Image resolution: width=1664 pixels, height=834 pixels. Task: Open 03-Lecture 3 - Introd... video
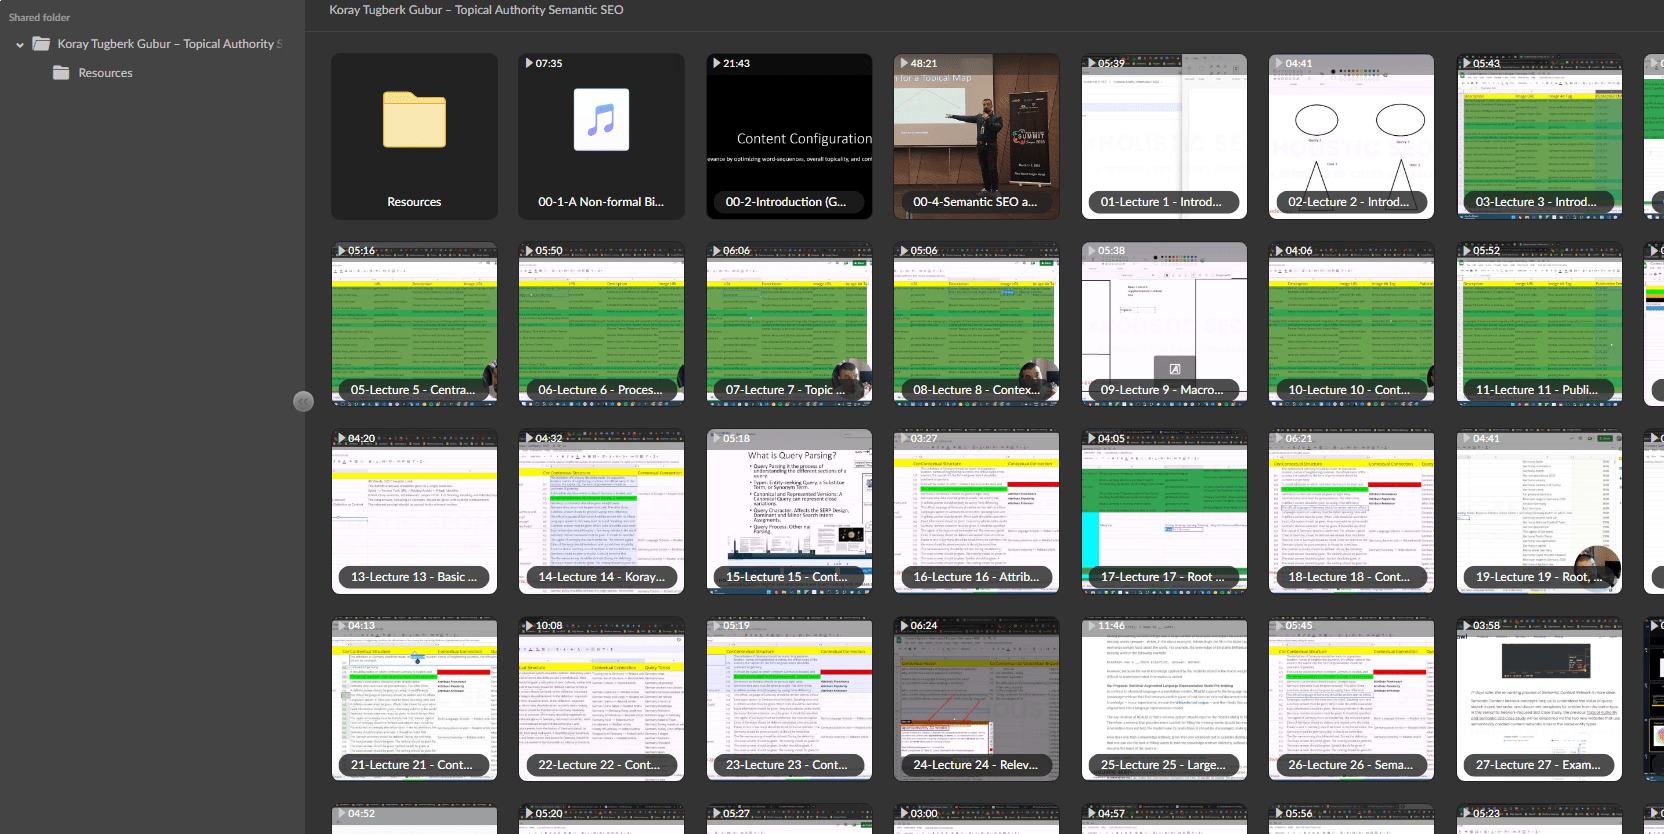point(1539,137)
